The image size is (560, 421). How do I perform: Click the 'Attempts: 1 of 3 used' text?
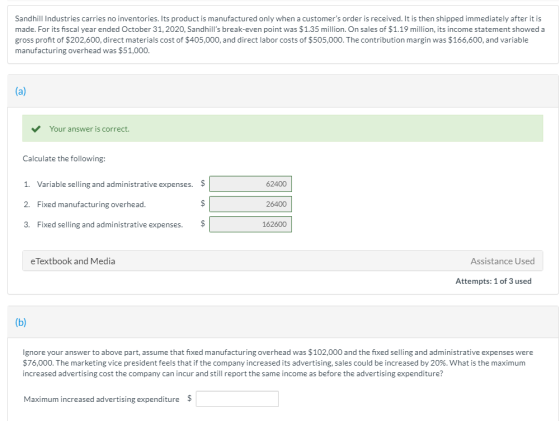[493, 281]
